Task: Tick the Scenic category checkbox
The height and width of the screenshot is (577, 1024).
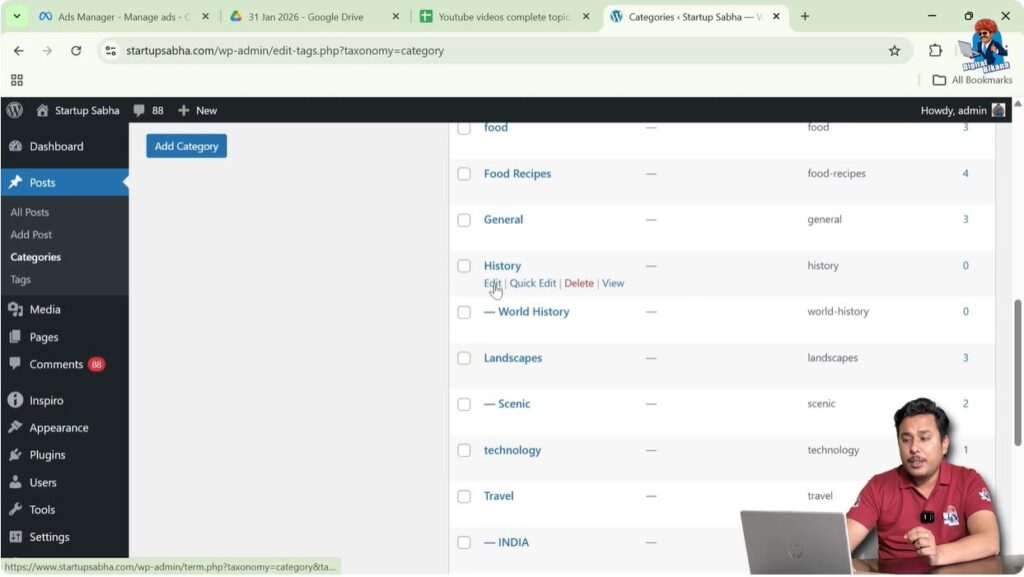Action: tap(464, 404)
